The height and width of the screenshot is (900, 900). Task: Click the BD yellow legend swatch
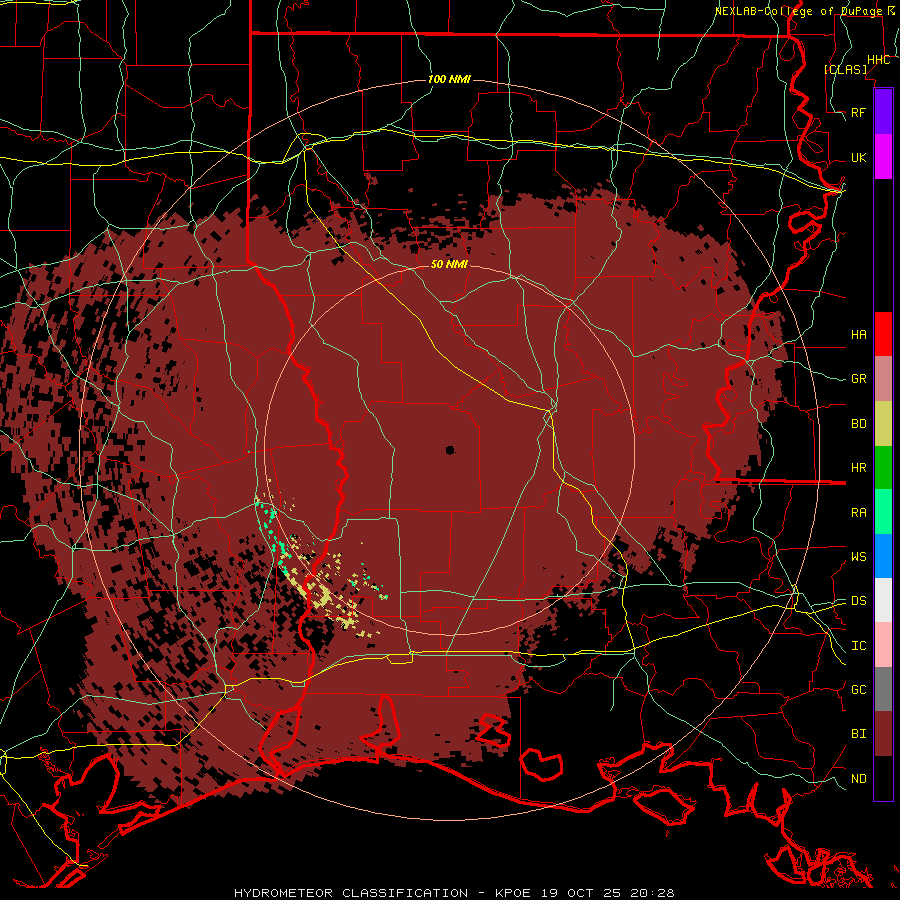[883, 423]
